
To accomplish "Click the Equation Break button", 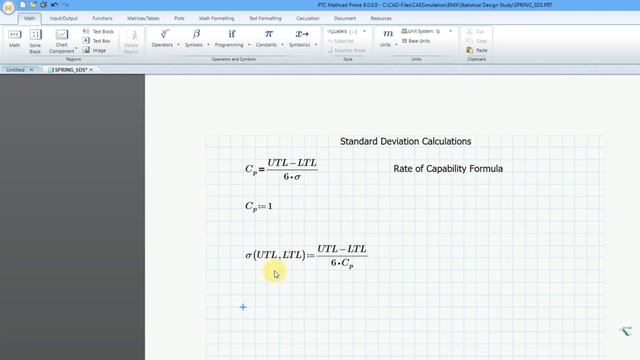I will click(x=347, y=50).
